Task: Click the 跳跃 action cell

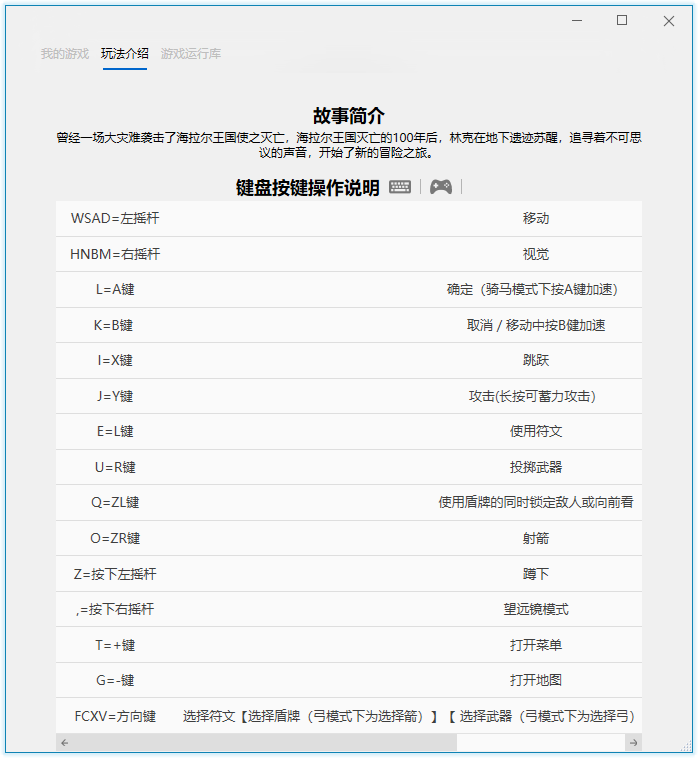Action: [x=535, y=361]
